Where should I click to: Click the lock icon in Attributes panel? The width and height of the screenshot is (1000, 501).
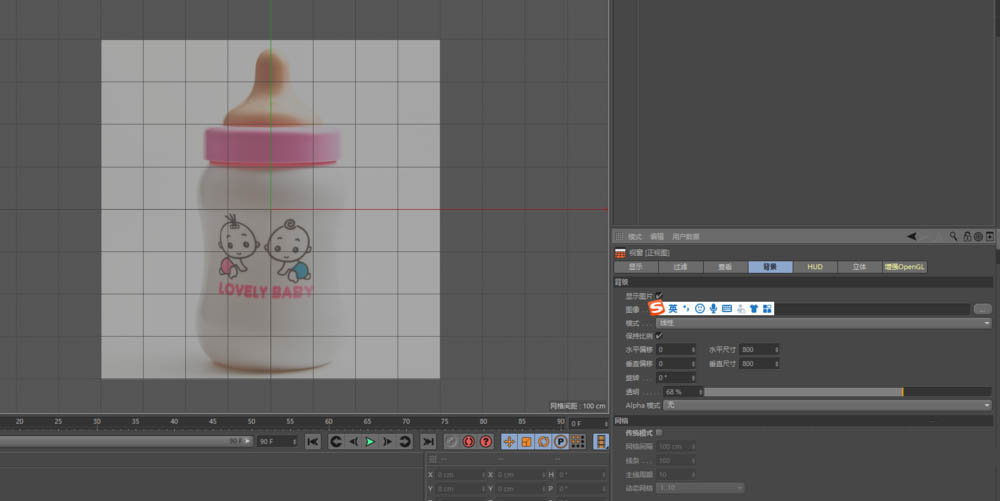[x=966, y=237]
